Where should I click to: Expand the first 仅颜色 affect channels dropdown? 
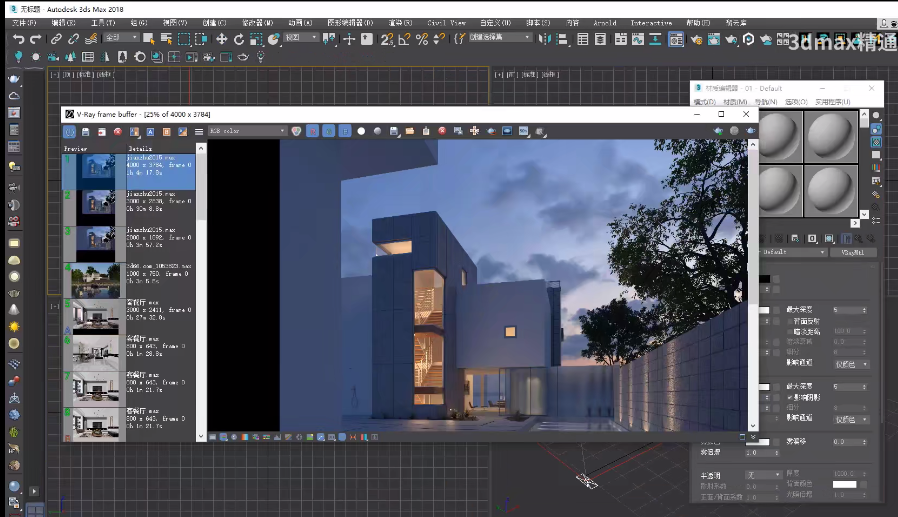(852, 364)
